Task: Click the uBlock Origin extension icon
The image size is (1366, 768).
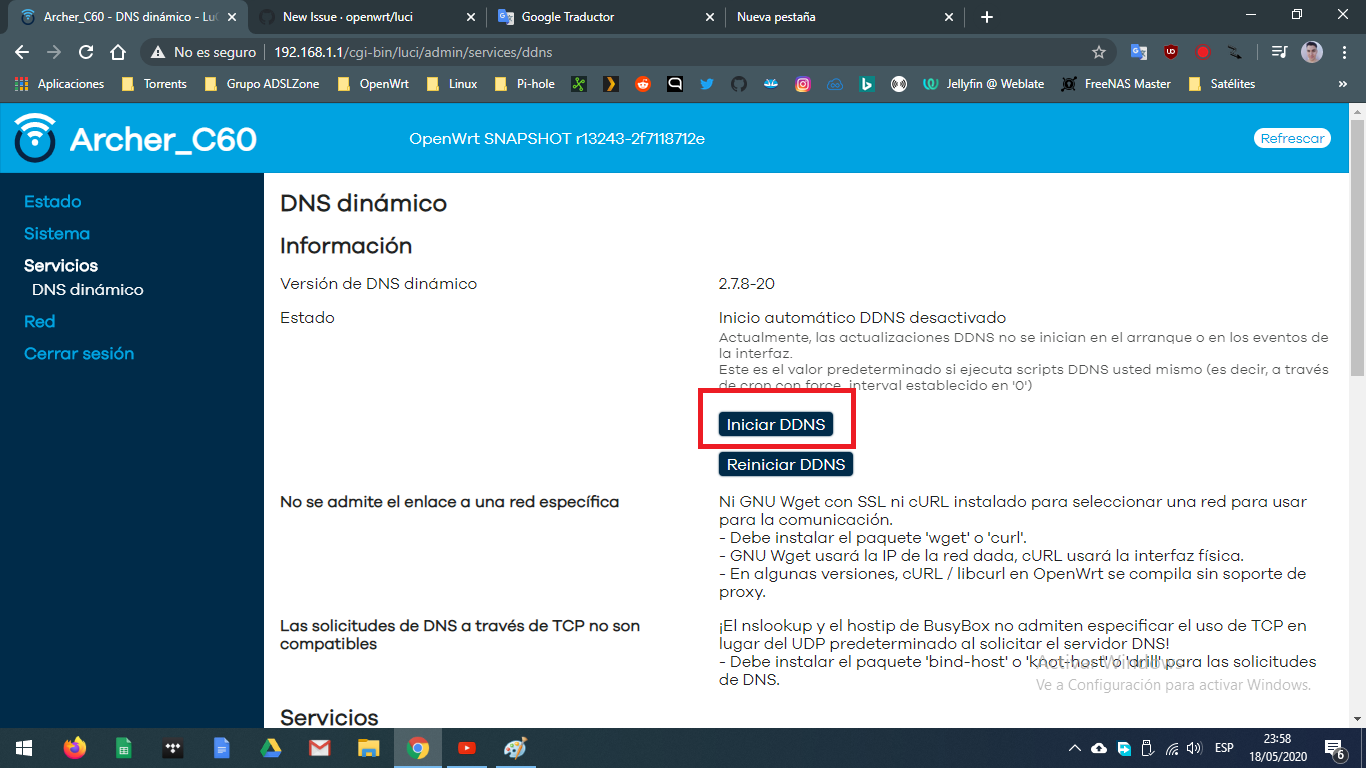Action: click(x=1171, y=52)
